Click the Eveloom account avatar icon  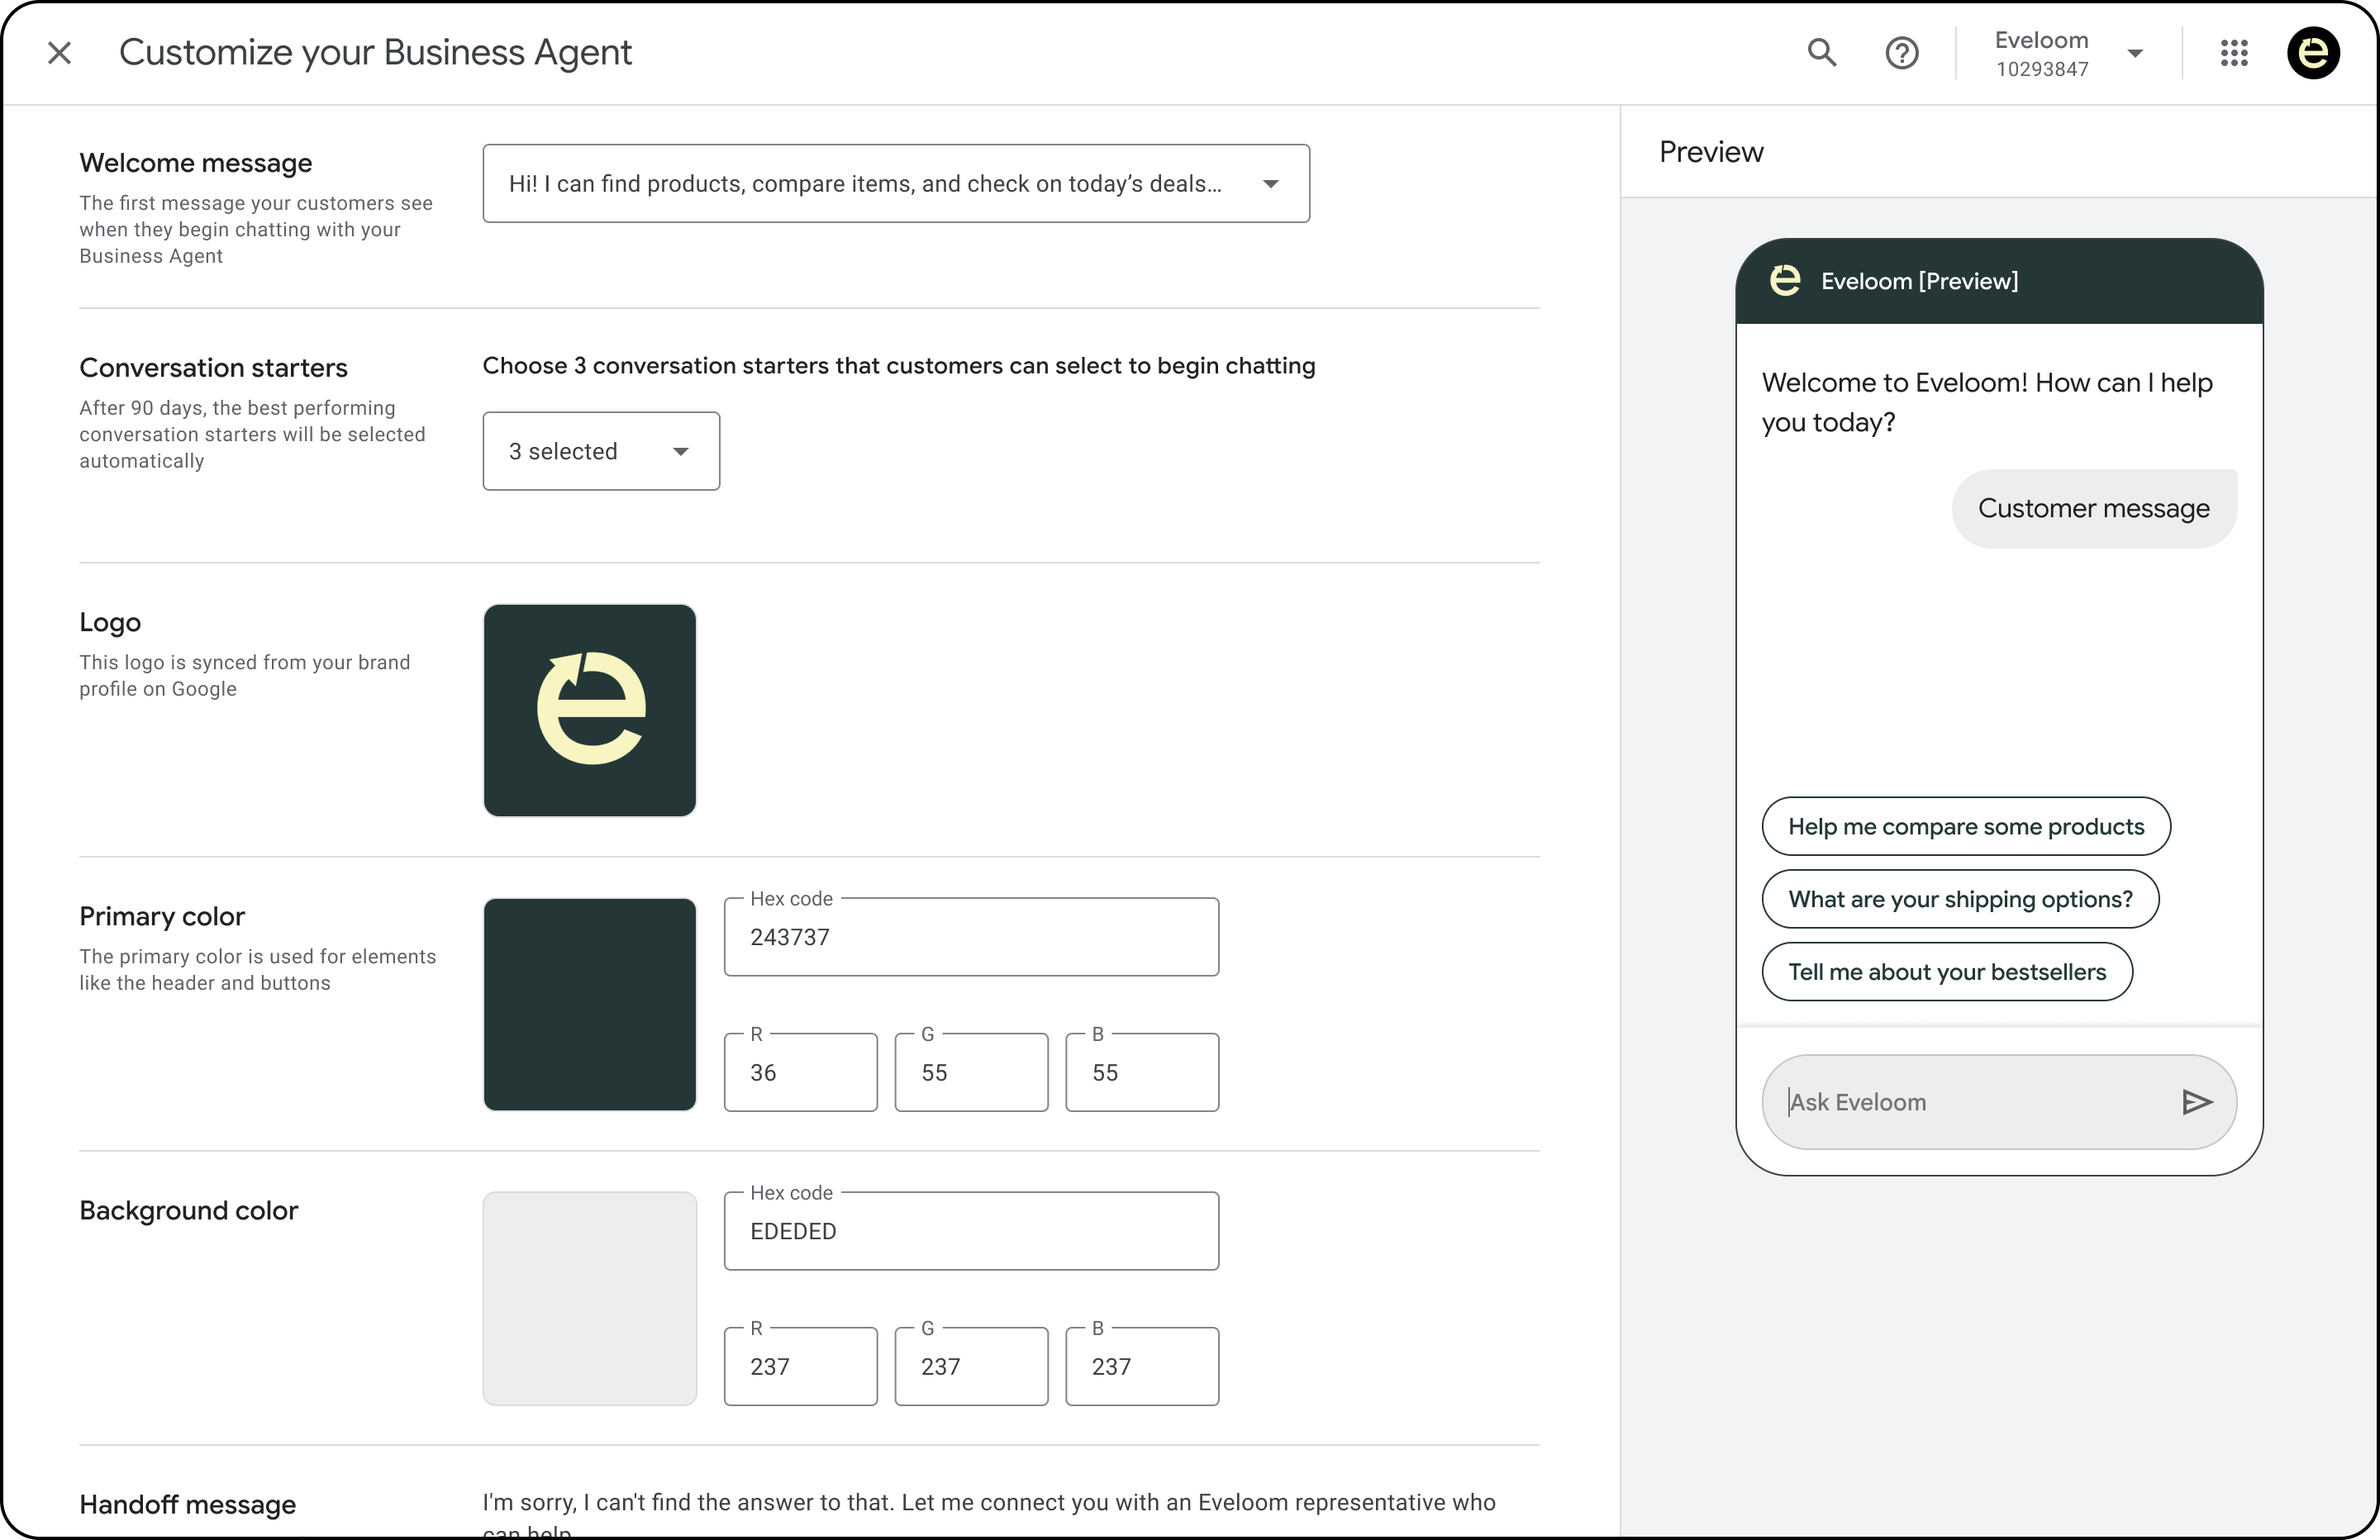(x=2315, y=53)
